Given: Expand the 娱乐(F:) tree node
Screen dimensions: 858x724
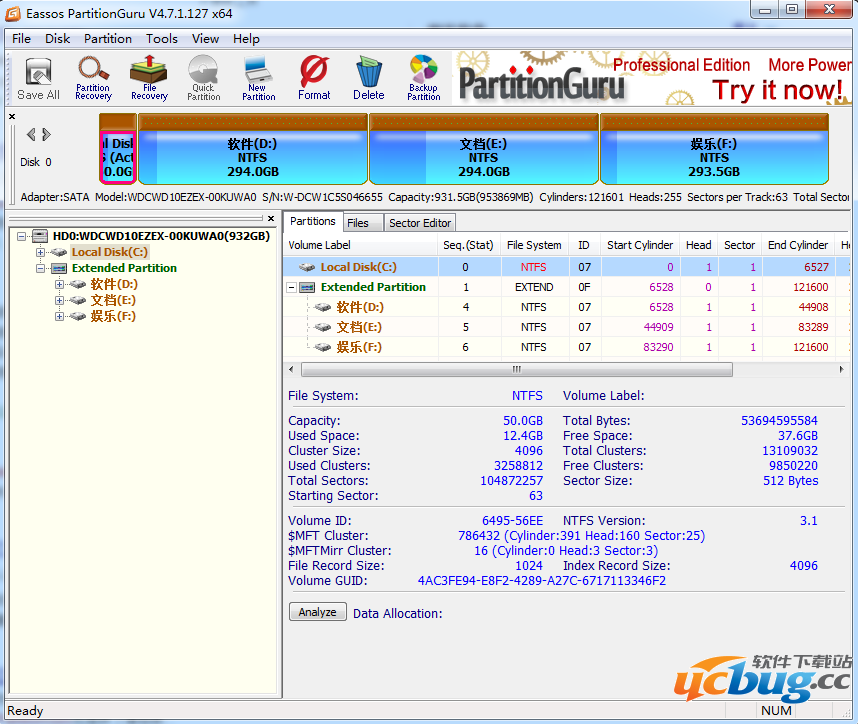Looking at the screenshot, I should pos(60,316).
